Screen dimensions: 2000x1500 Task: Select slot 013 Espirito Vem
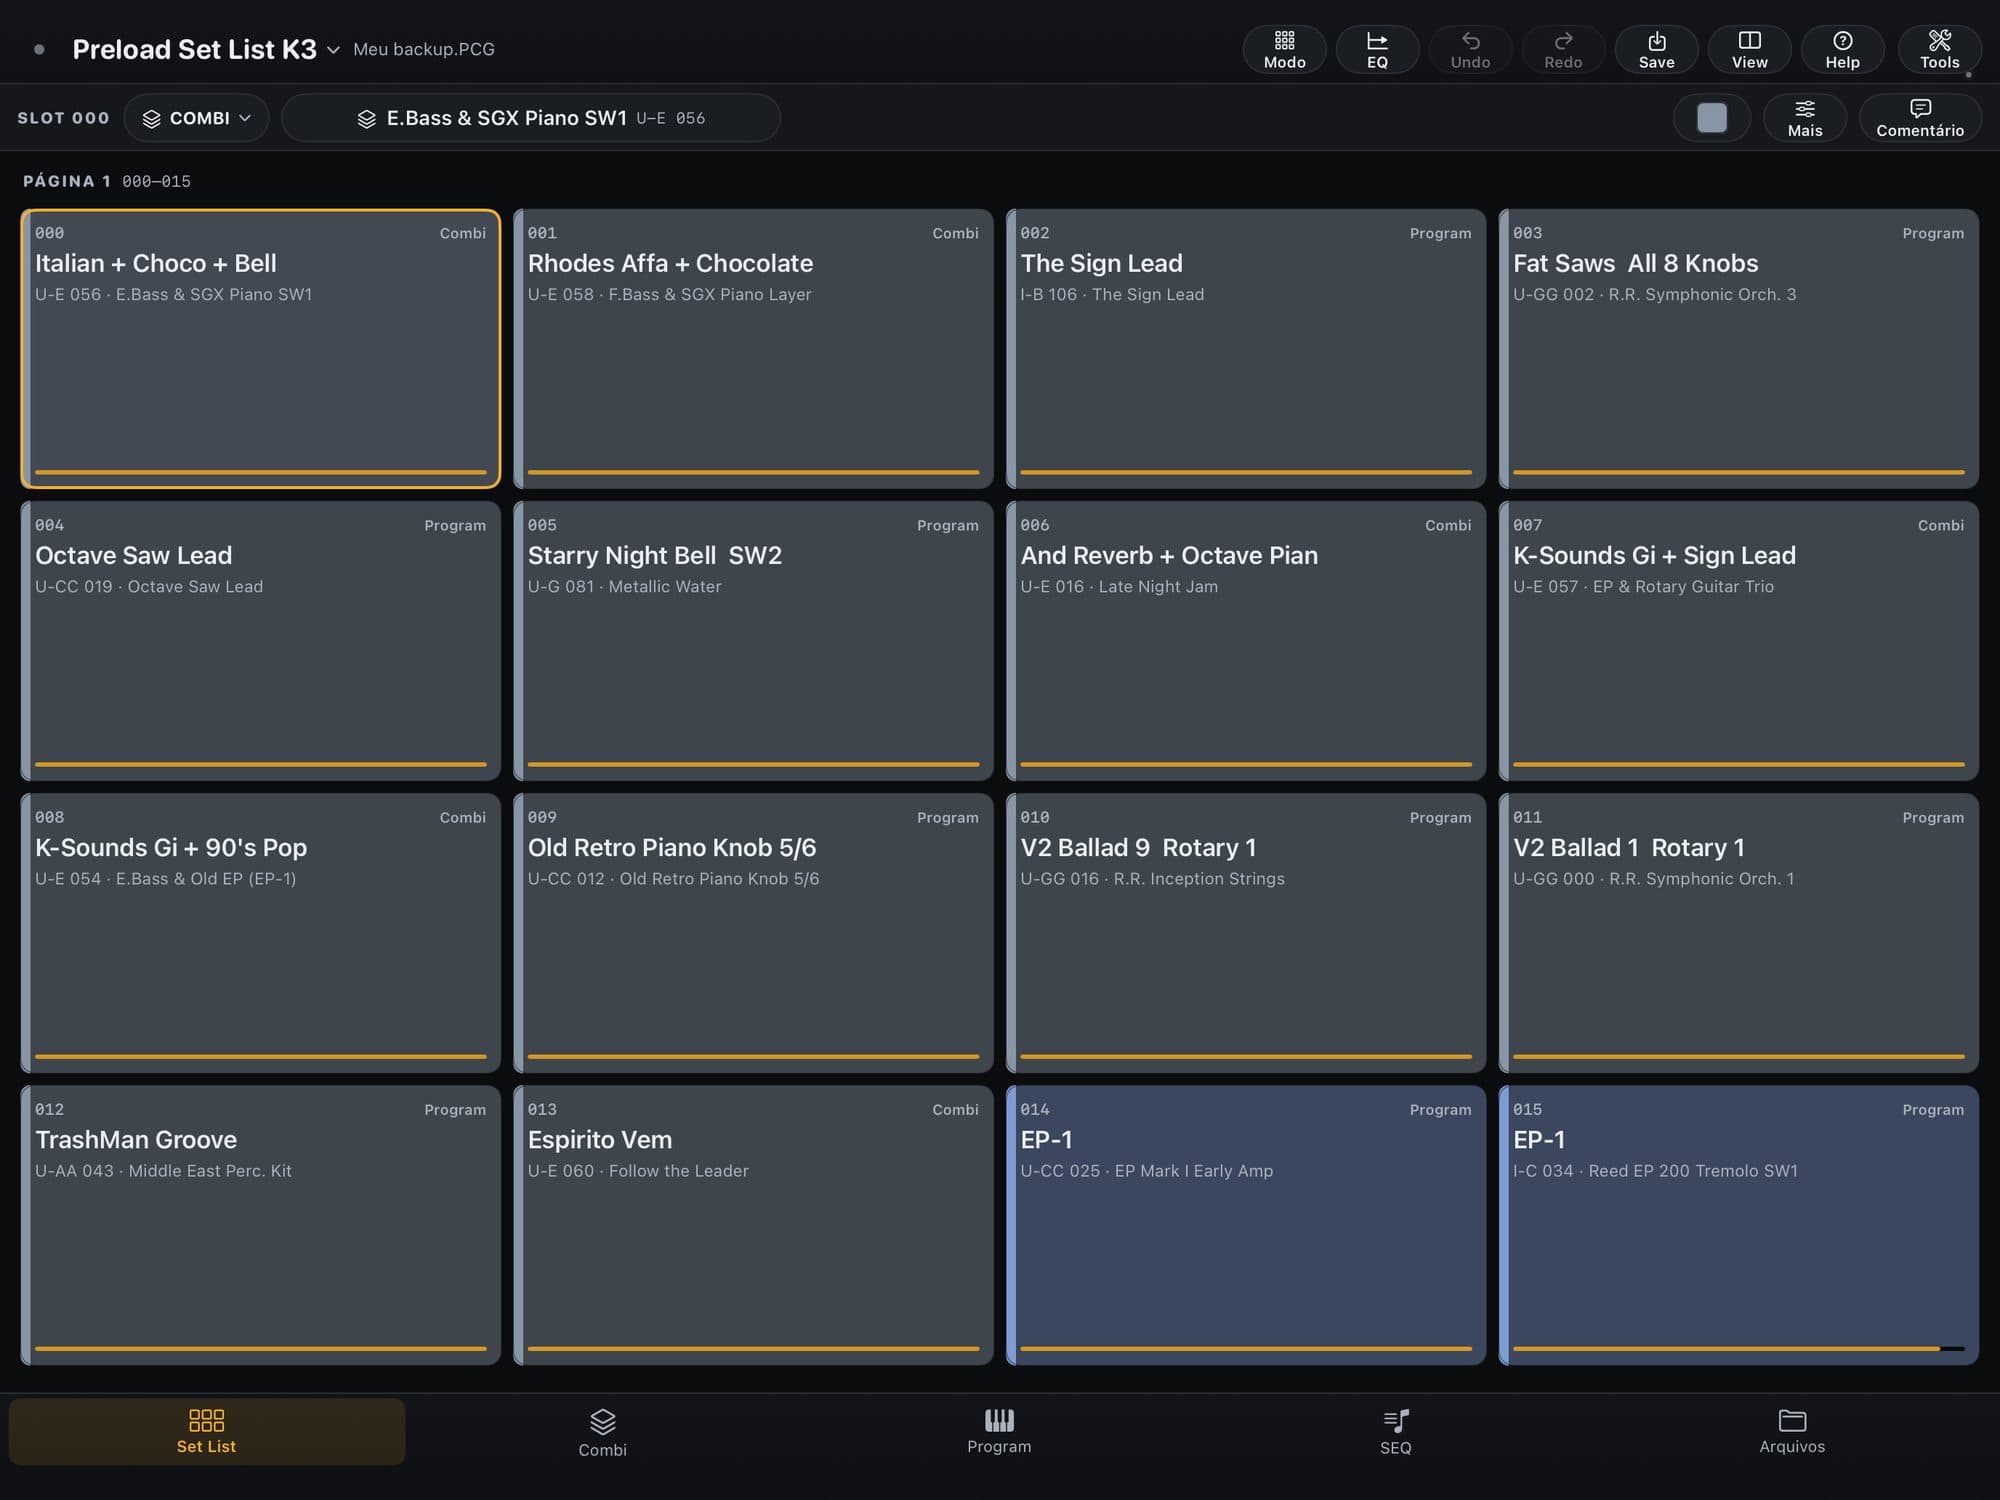click(753, 1224)
